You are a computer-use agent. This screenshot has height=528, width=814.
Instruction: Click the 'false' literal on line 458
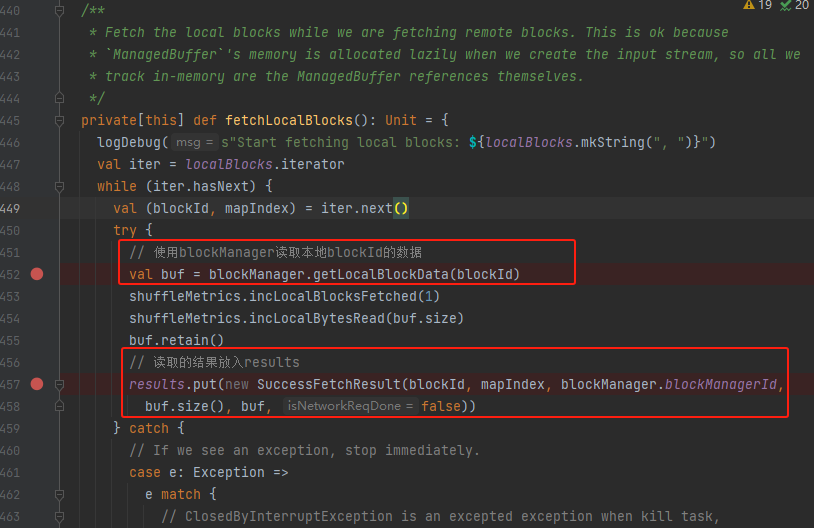[441, 406]
